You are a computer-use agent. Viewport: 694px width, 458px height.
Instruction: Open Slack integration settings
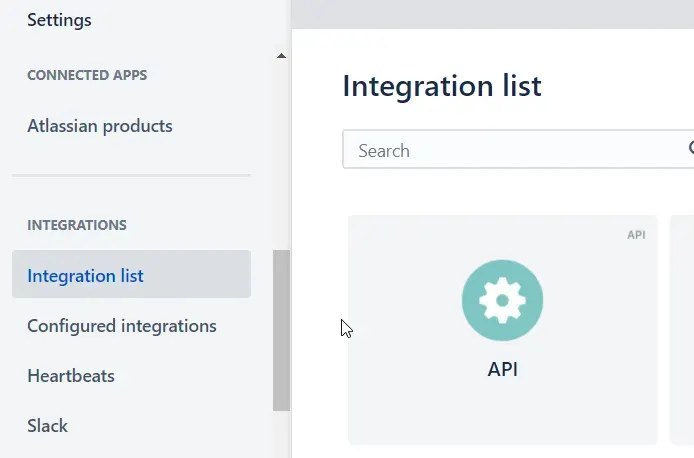coord(47,426)
